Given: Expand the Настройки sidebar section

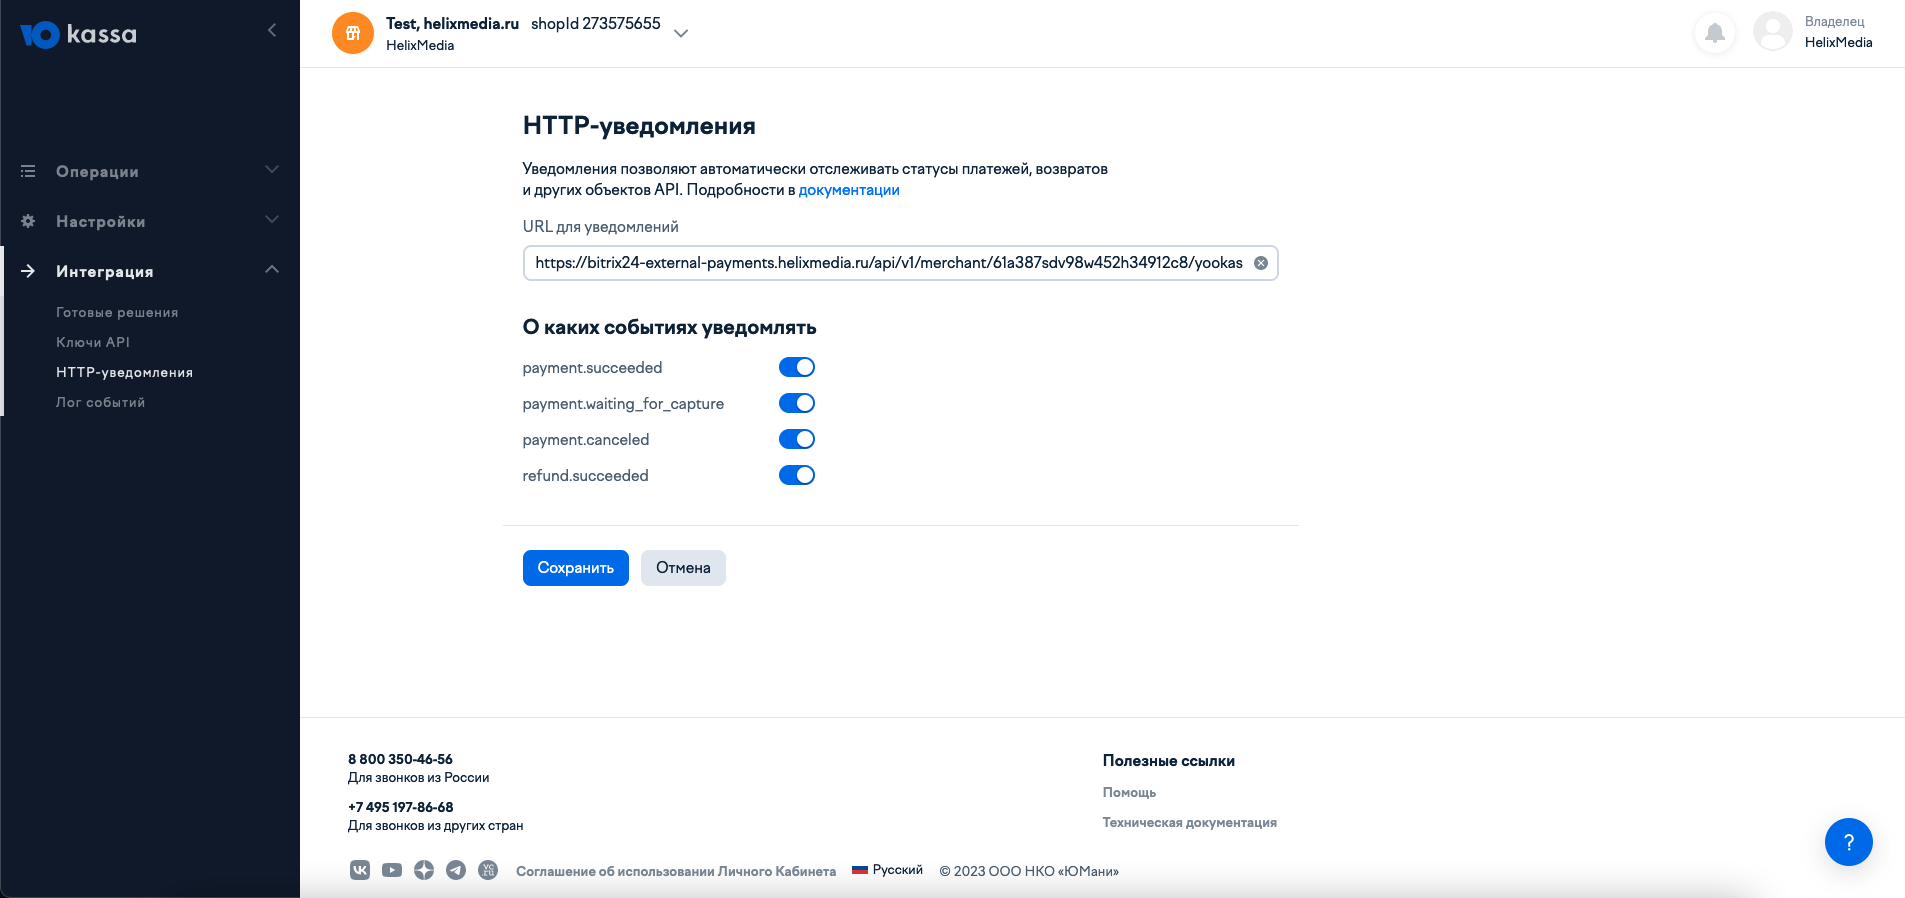Looking at the screenshot, I should click(x=150, y=221).
